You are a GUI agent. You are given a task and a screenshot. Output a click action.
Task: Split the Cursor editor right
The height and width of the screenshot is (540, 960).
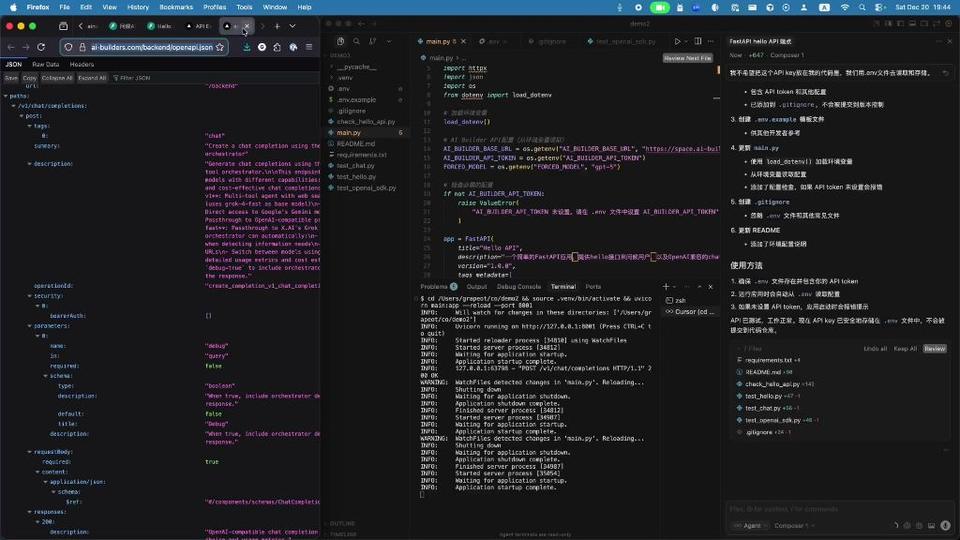coord(697,41)
